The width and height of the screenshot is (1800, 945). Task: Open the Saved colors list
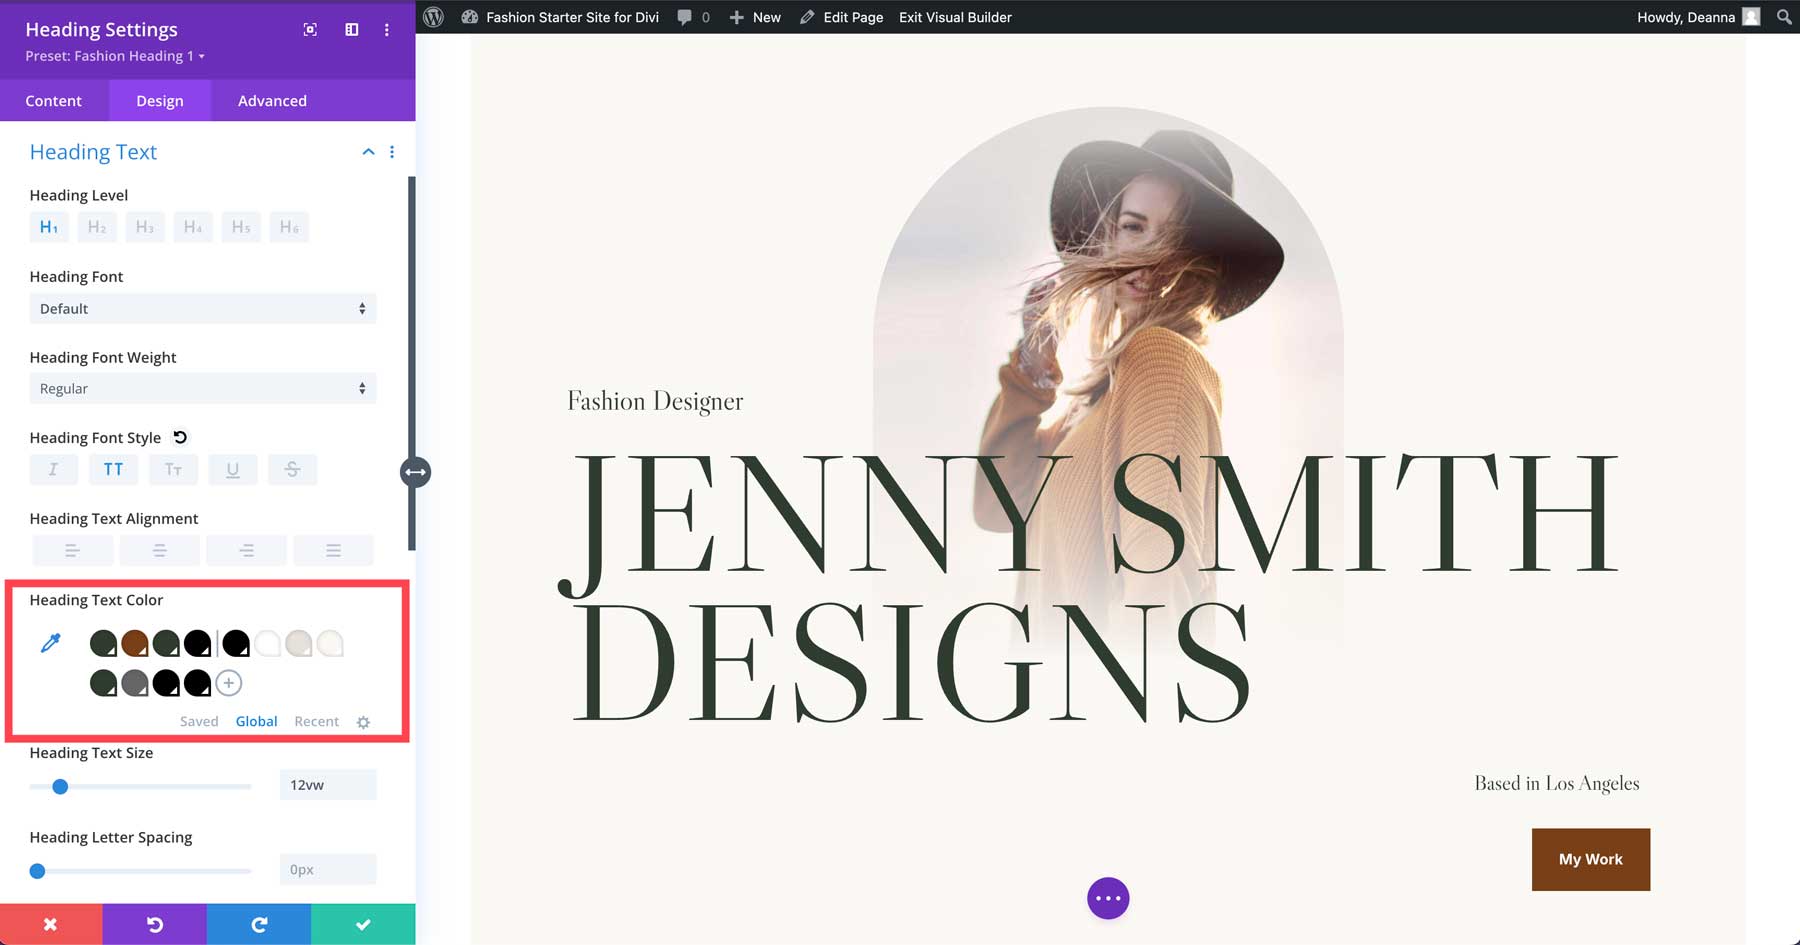[199, 721]
